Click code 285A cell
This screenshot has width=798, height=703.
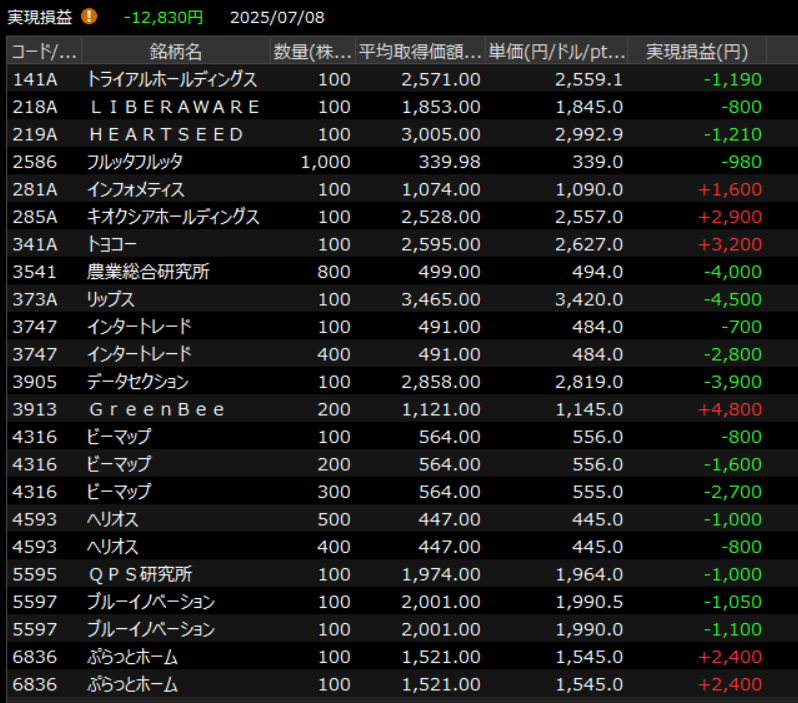click(x=35, y=216)
